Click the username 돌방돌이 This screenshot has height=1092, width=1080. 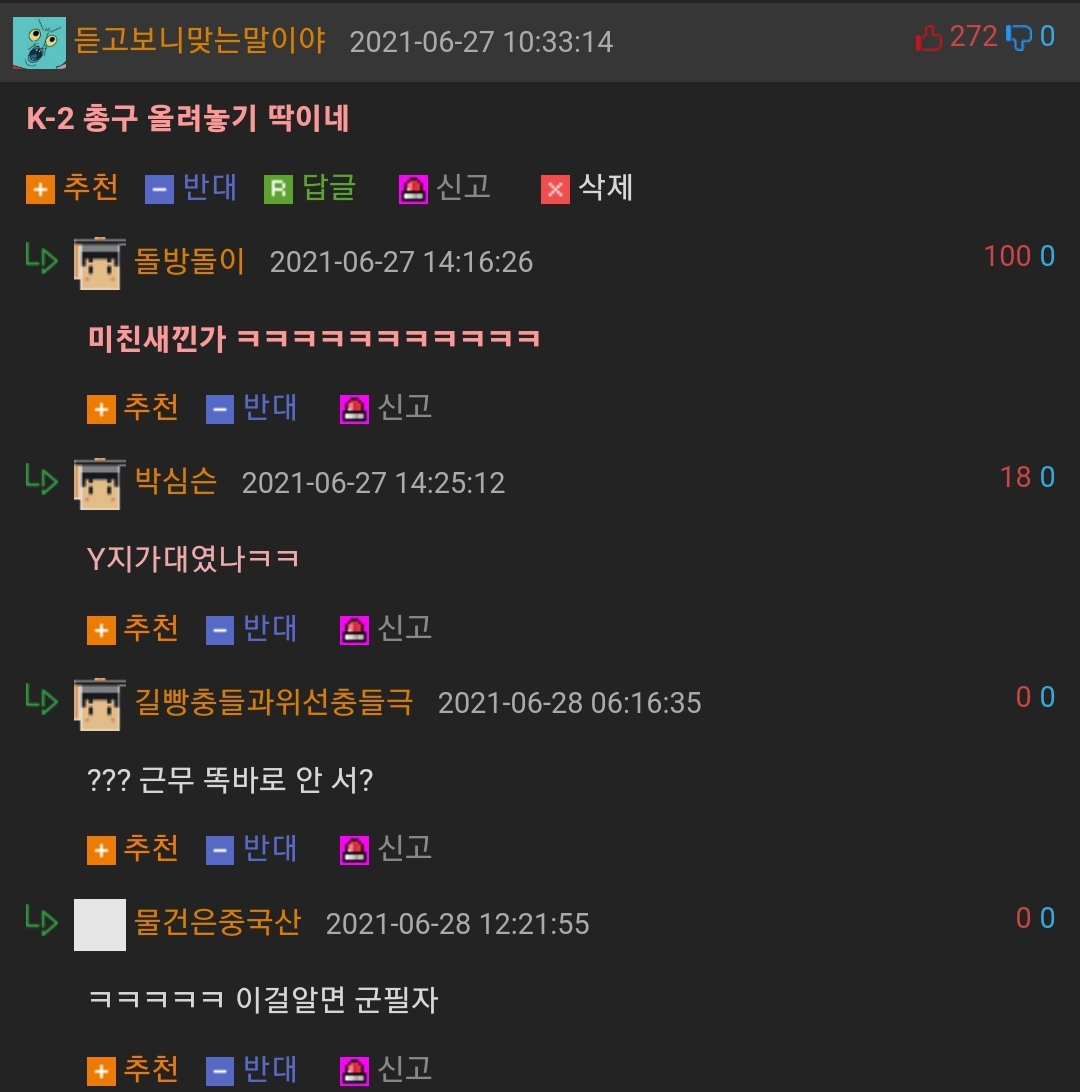click(x=189, y=261)
